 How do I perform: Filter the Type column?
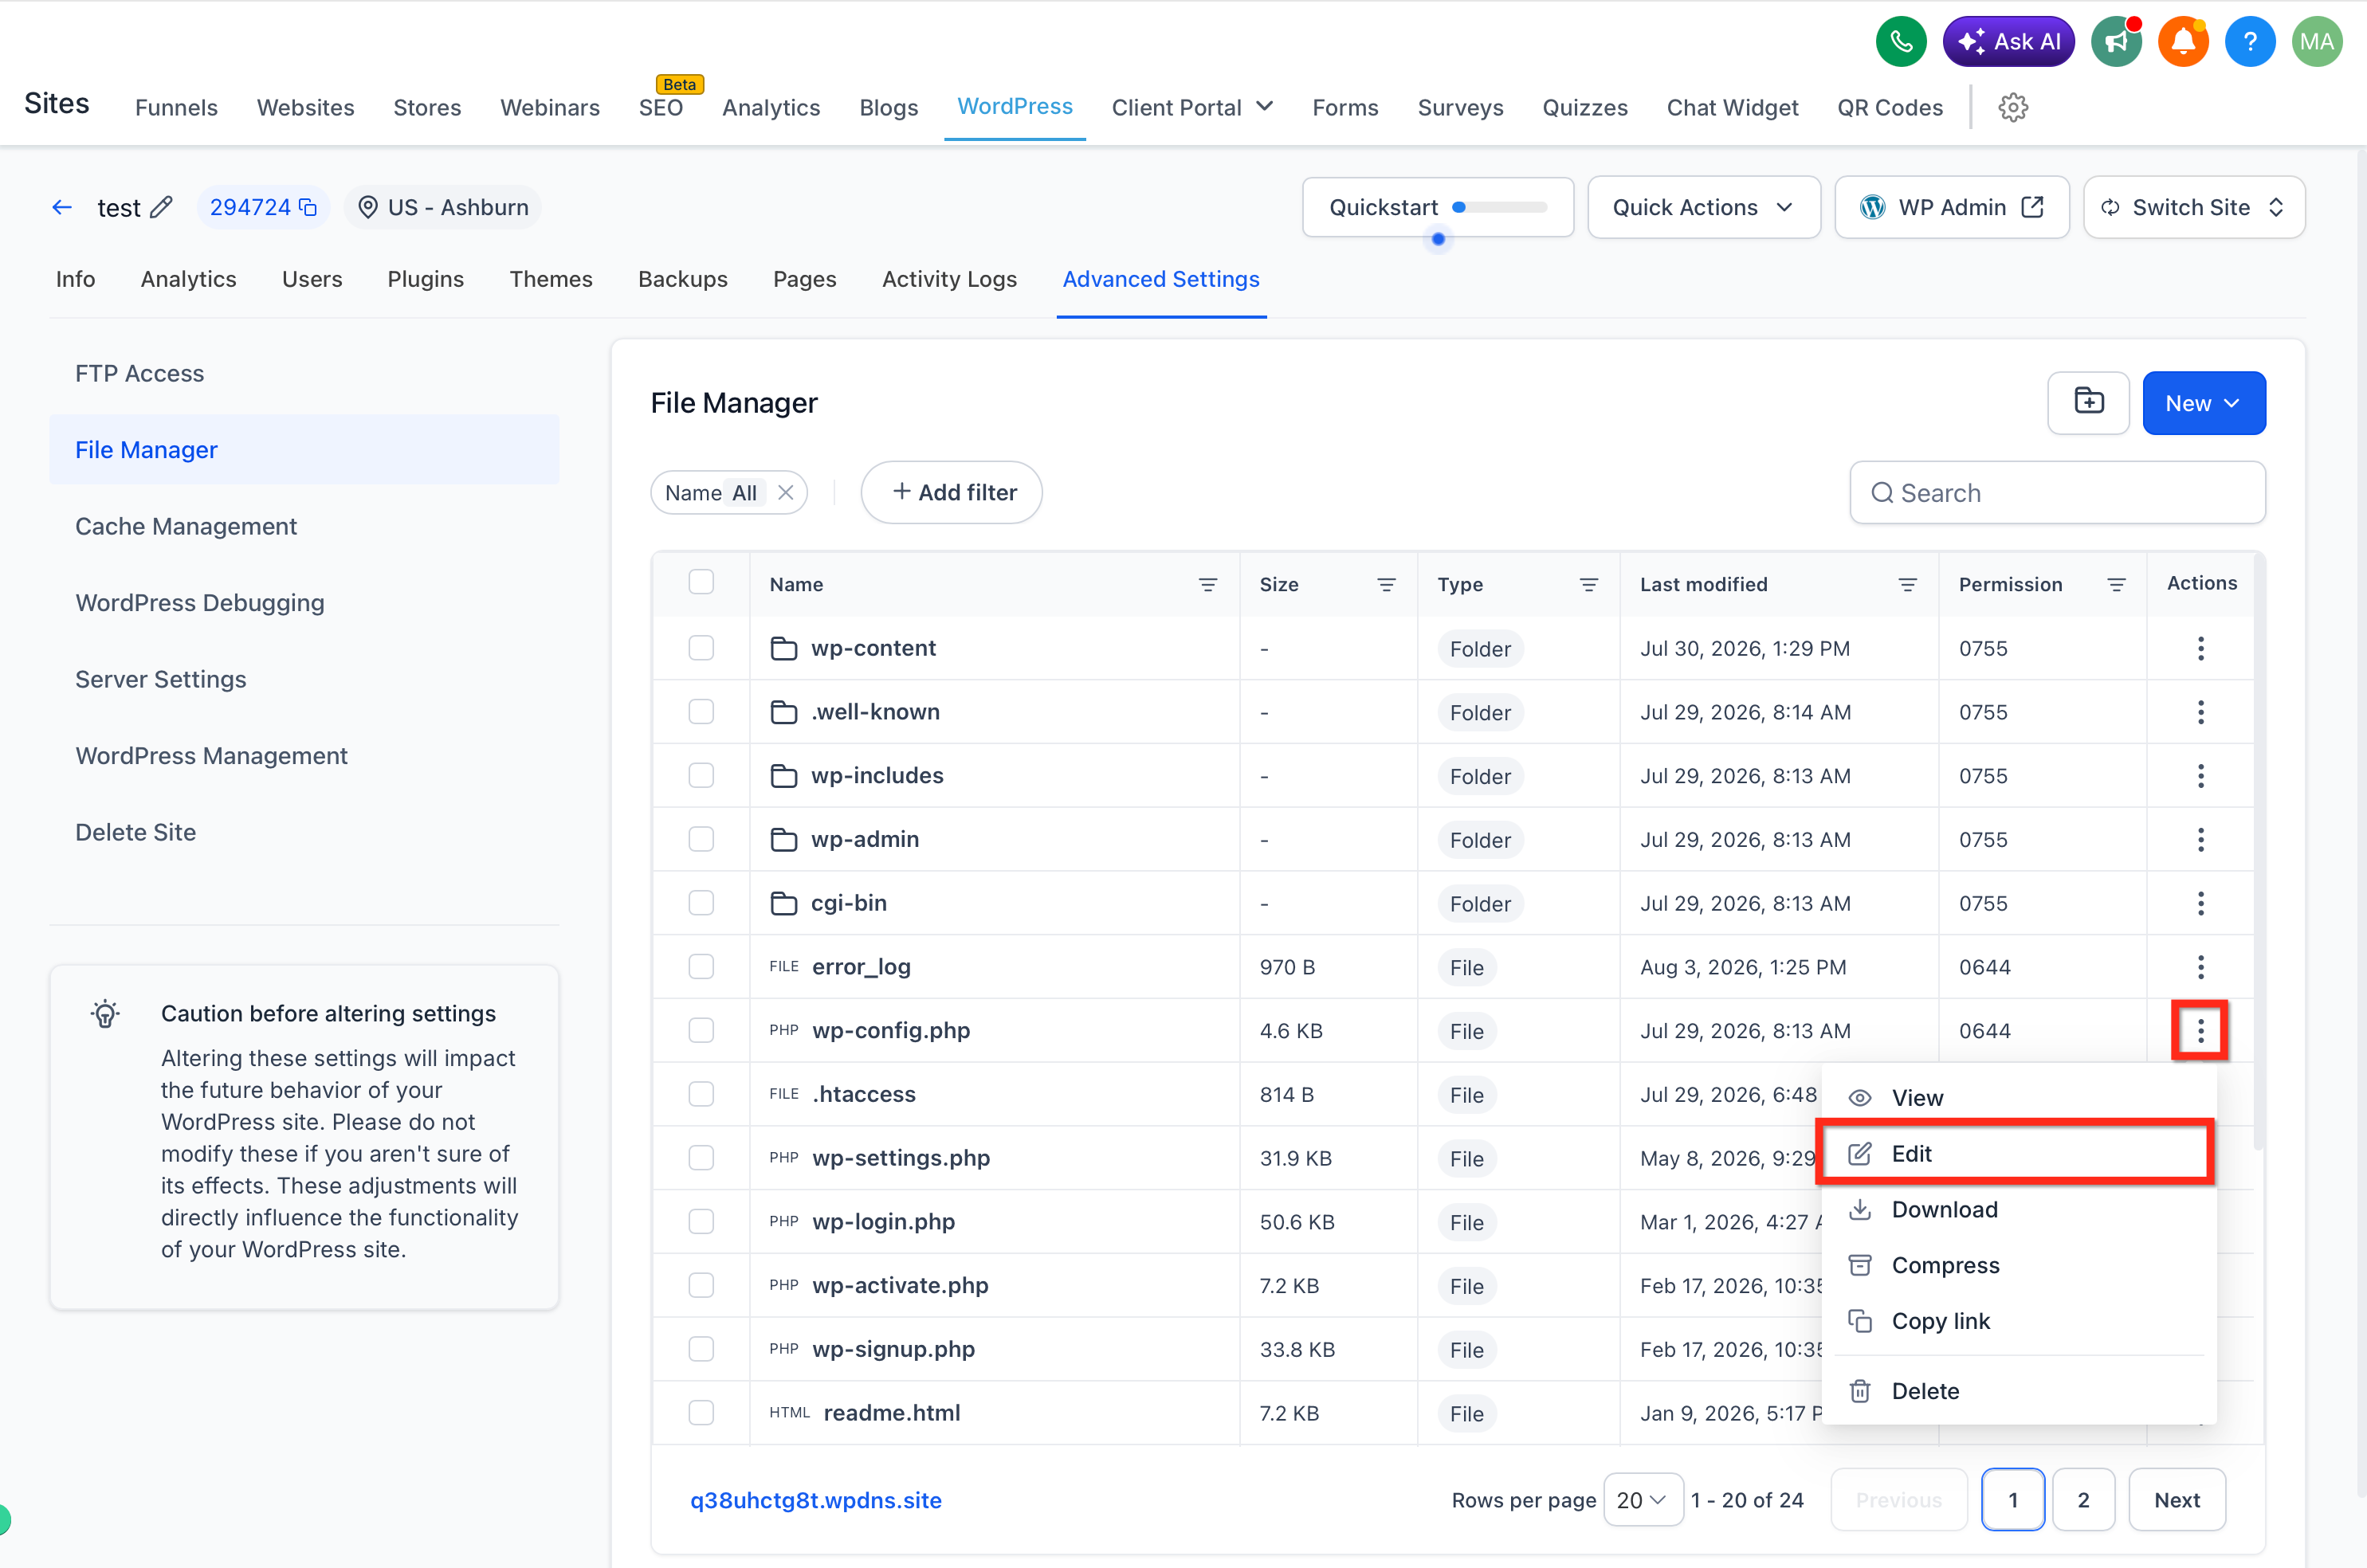1588,584
